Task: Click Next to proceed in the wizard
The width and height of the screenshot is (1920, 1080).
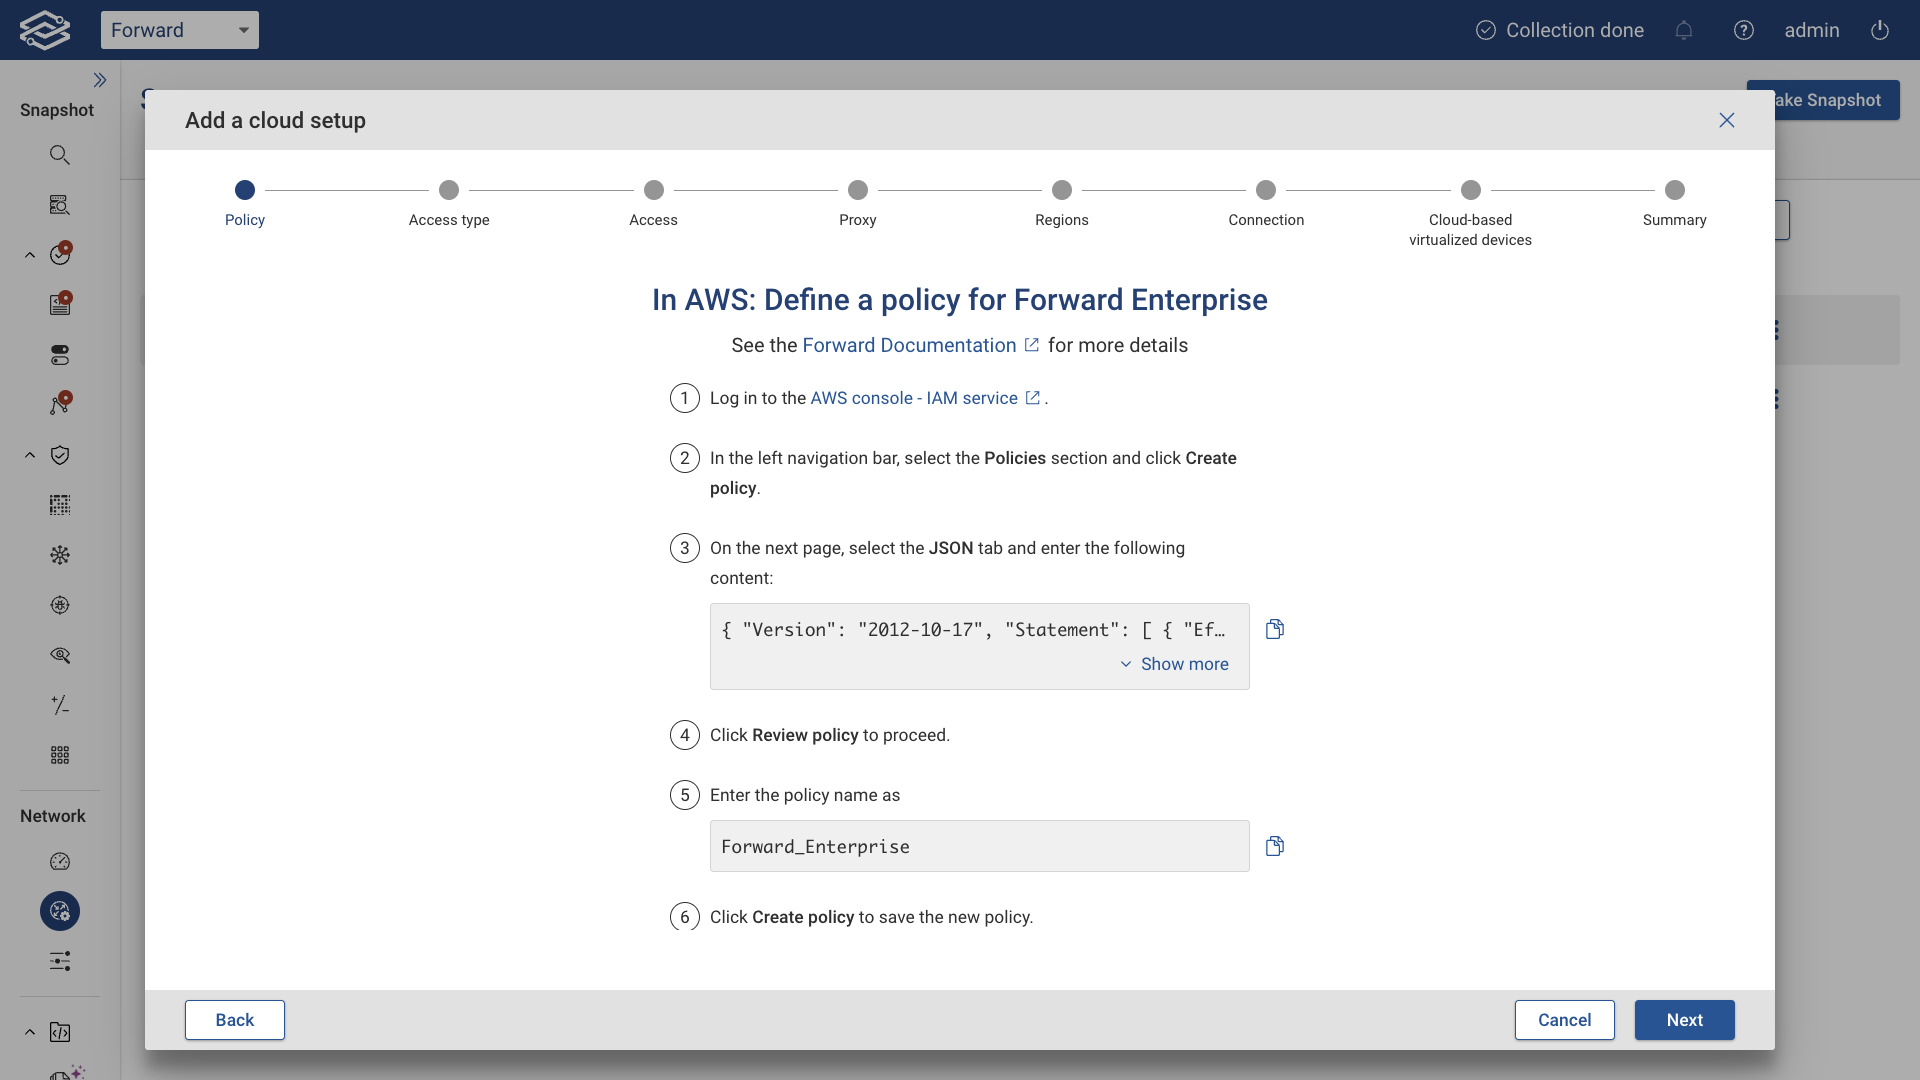Action: coord(1684,1020)
